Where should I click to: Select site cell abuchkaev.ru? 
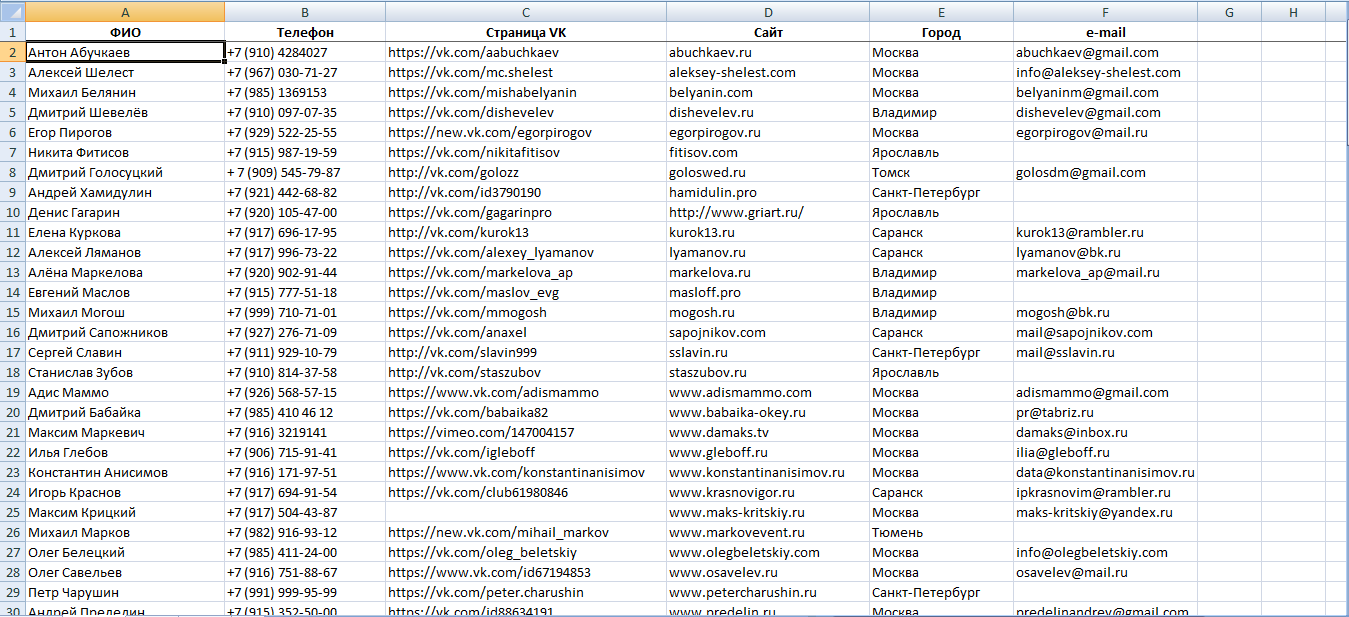[x=768, y=52]
